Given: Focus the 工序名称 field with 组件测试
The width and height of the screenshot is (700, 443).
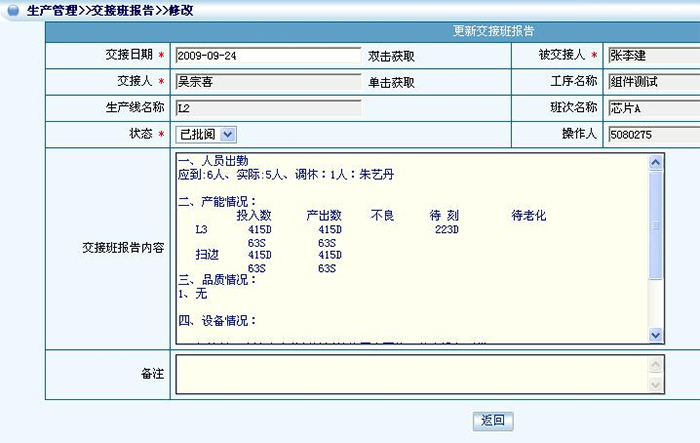Looking at the screenshot, I should click(x=652, y=82).
